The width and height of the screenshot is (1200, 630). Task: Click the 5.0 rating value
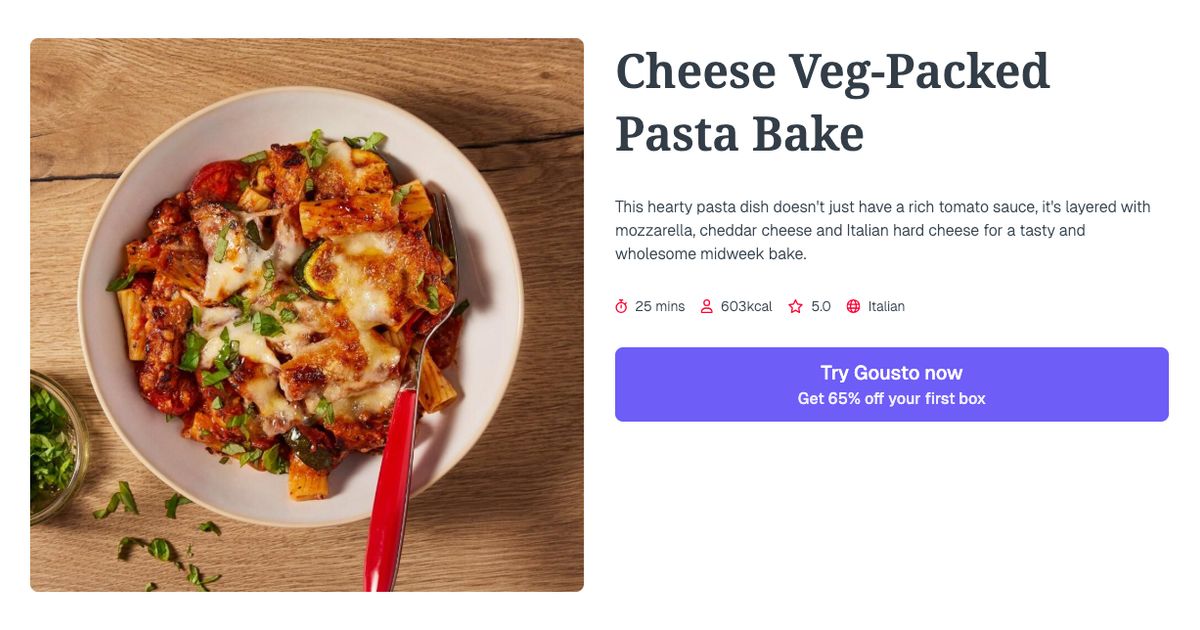[821, 306]
